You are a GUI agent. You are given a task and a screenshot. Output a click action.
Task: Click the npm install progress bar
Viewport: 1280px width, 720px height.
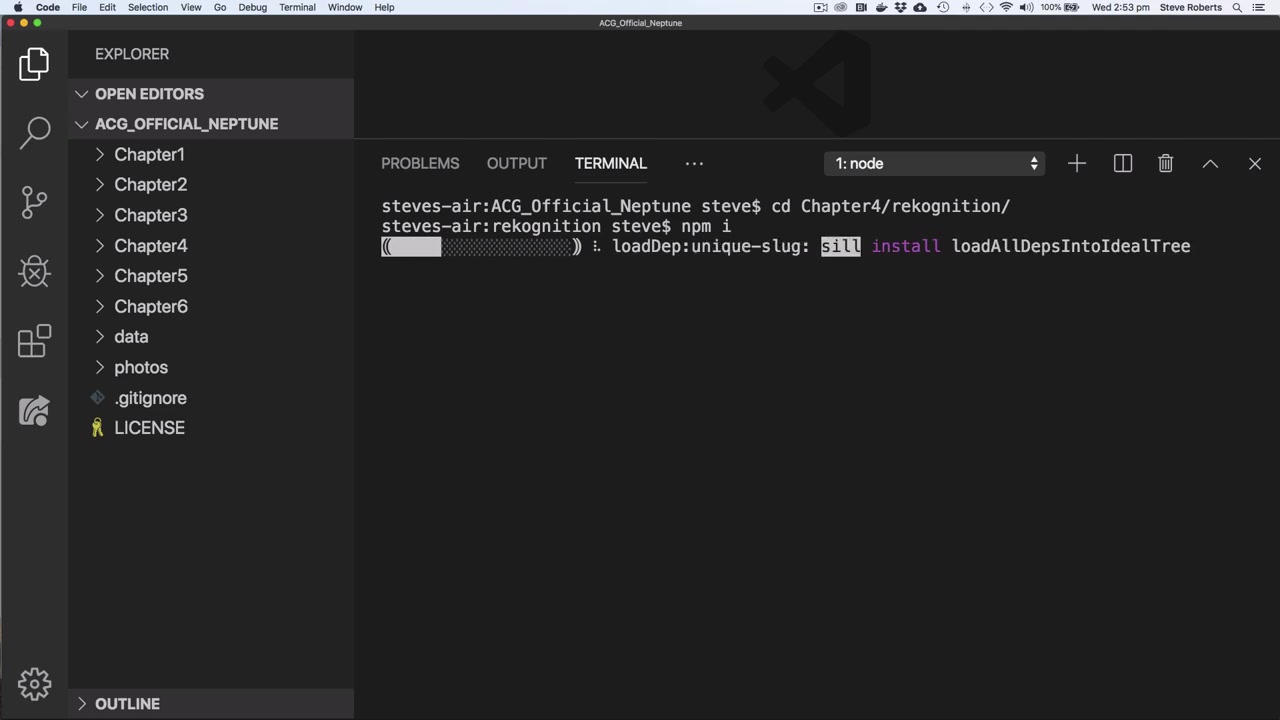[481, 246]
